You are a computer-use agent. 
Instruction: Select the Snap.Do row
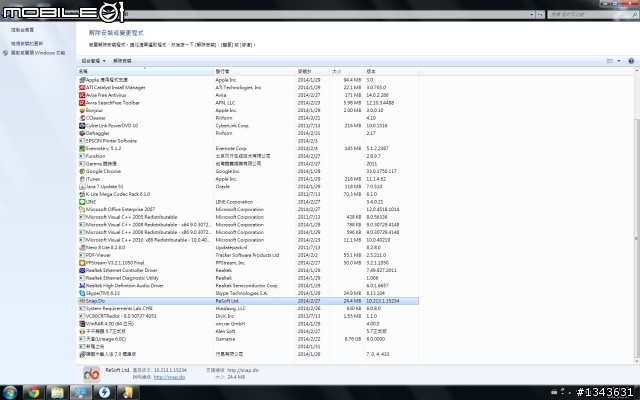click(x=248, y=301)
